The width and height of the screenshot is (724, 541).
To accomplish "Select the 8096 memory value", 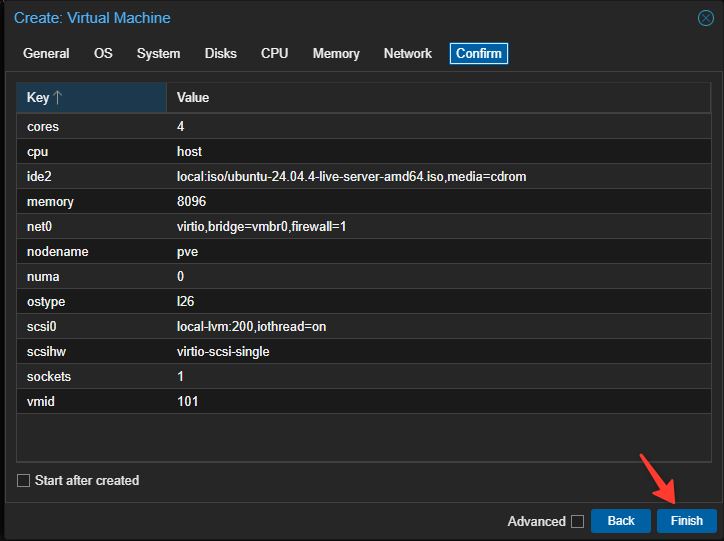I will tap(191, 201).
